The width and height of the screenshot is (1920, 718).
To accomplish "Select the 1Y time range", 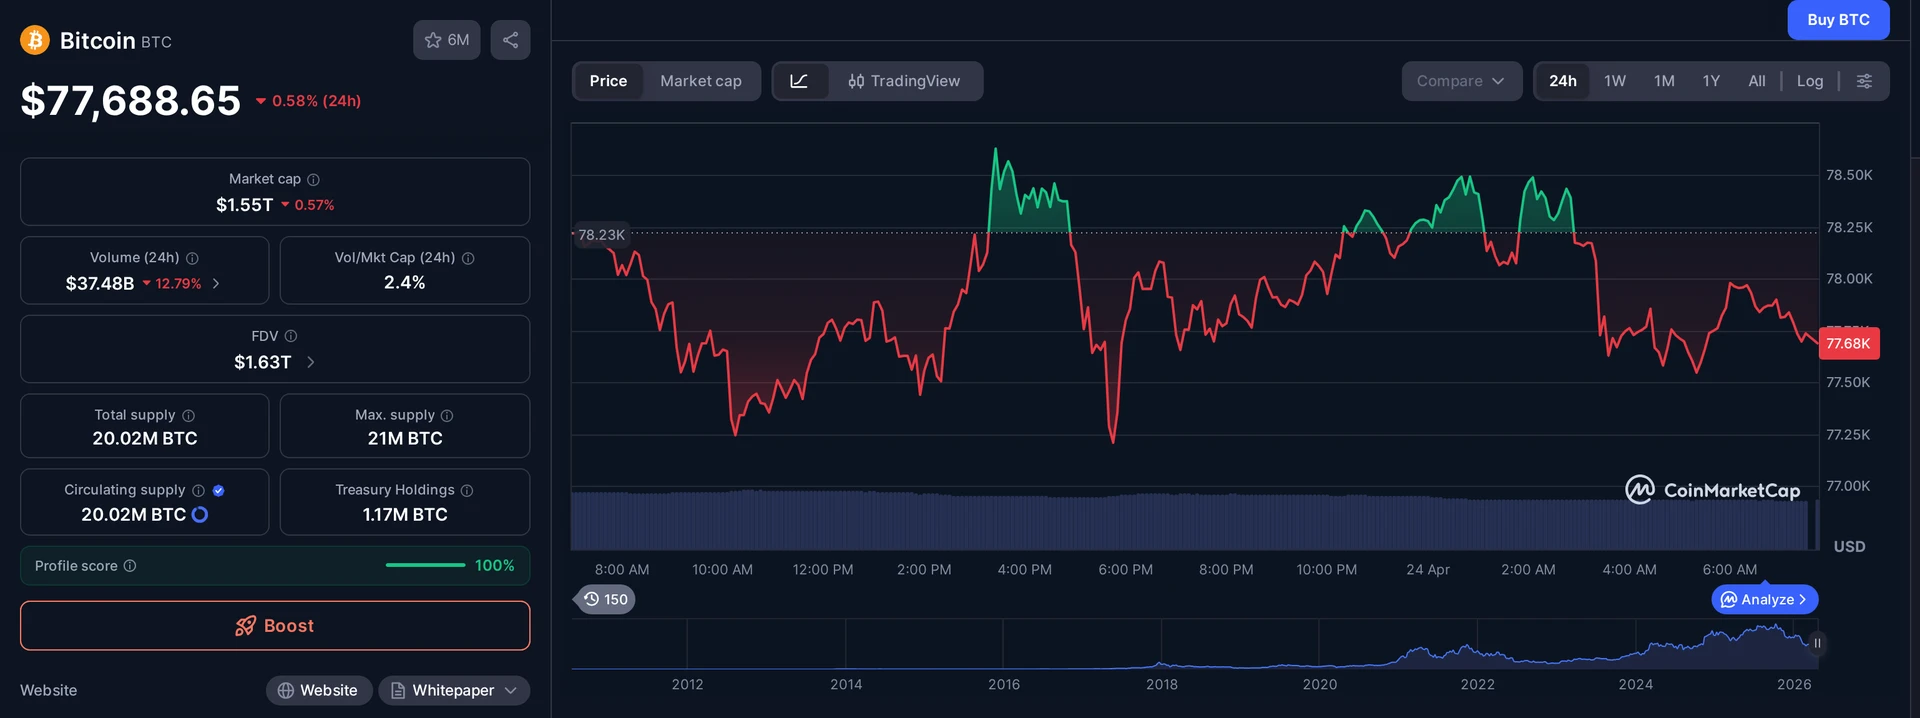I will [1711, 81].
